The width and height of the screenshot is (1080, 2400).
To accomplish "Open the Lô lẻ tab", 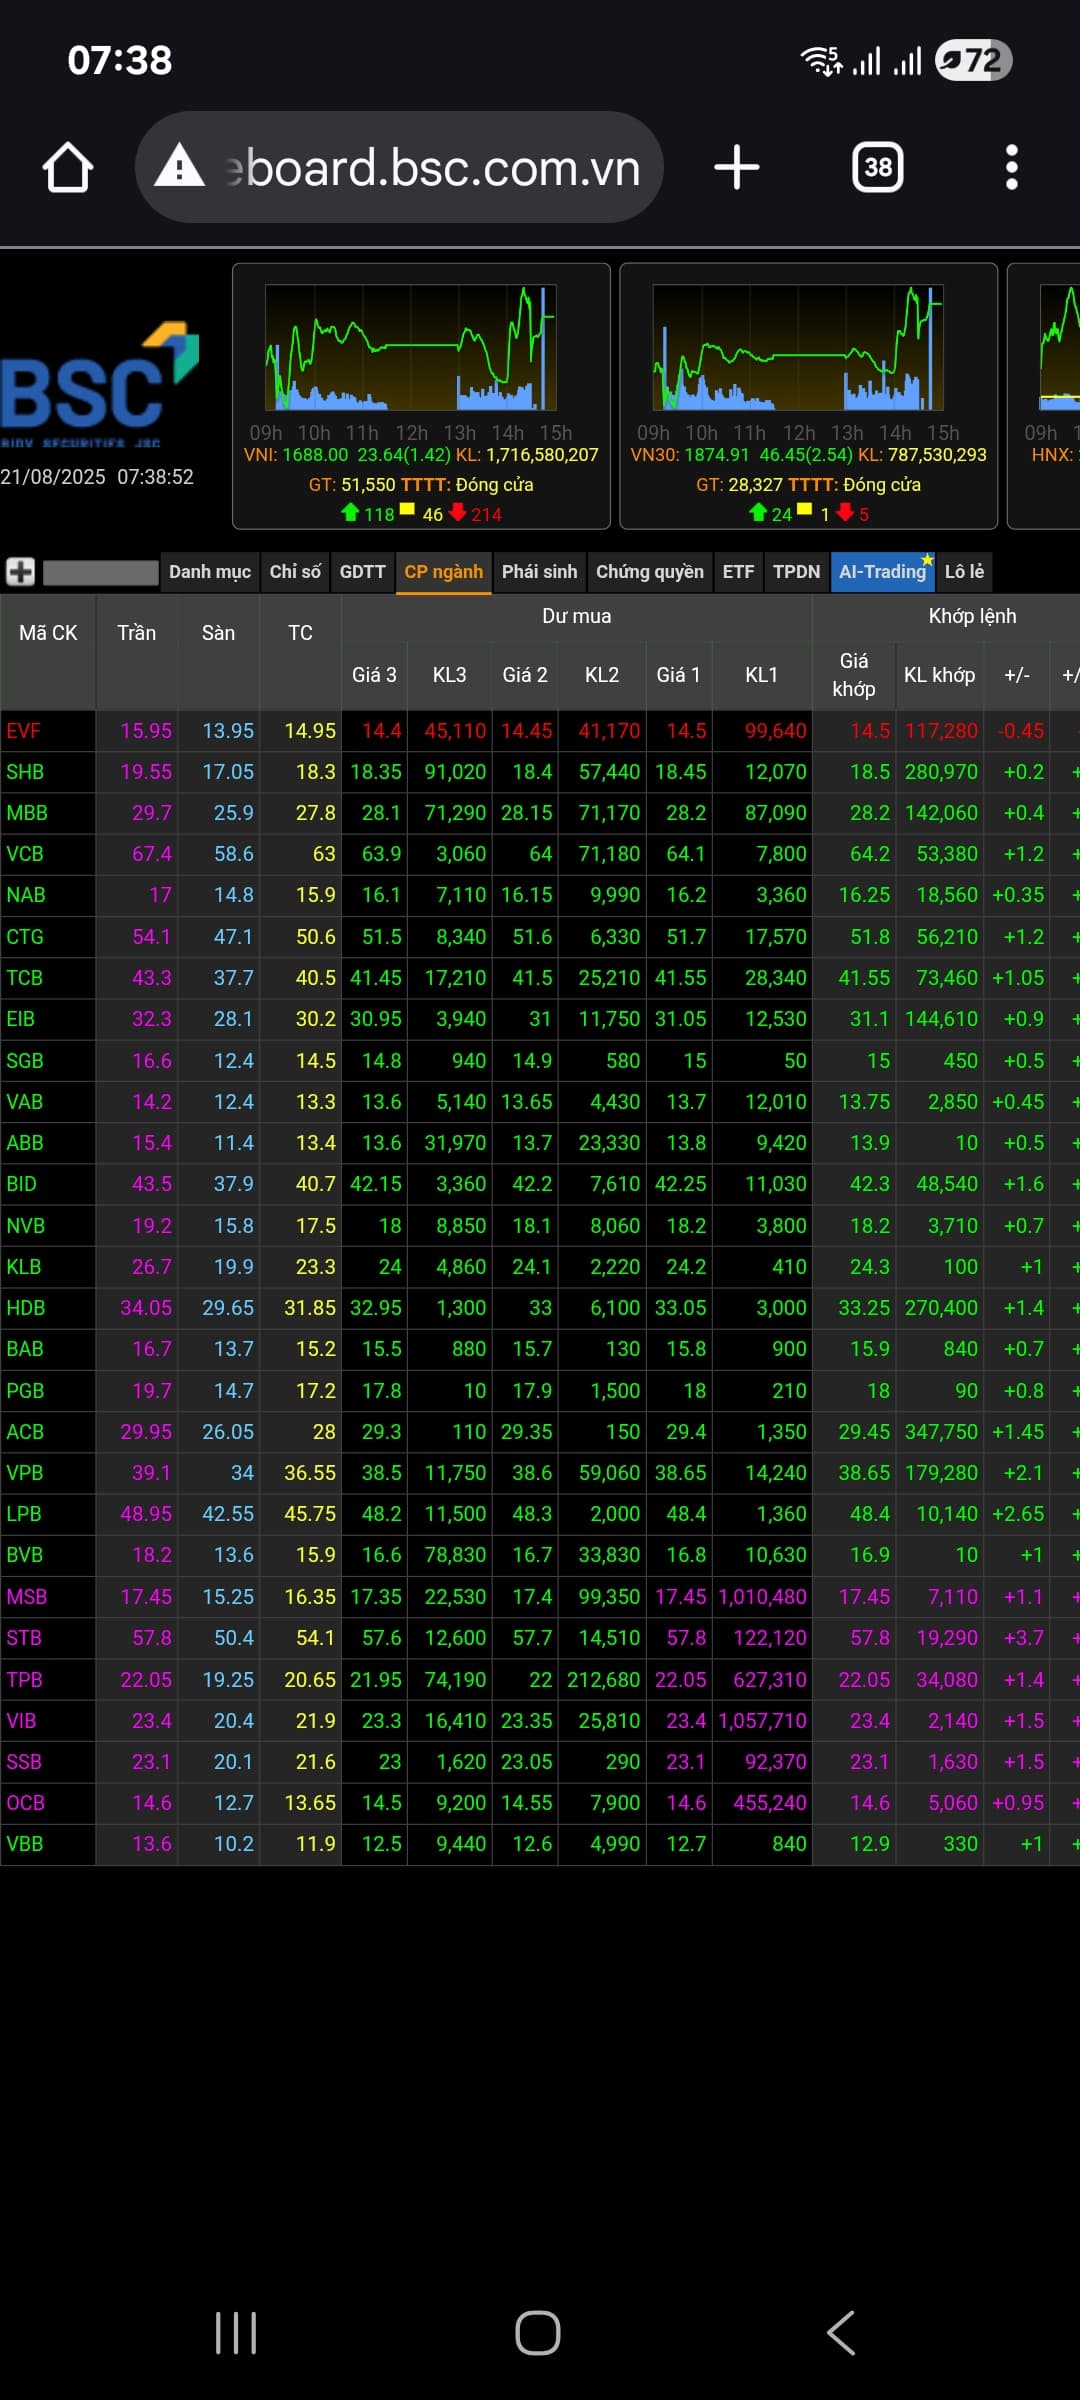I will click(x=964, y=572).
